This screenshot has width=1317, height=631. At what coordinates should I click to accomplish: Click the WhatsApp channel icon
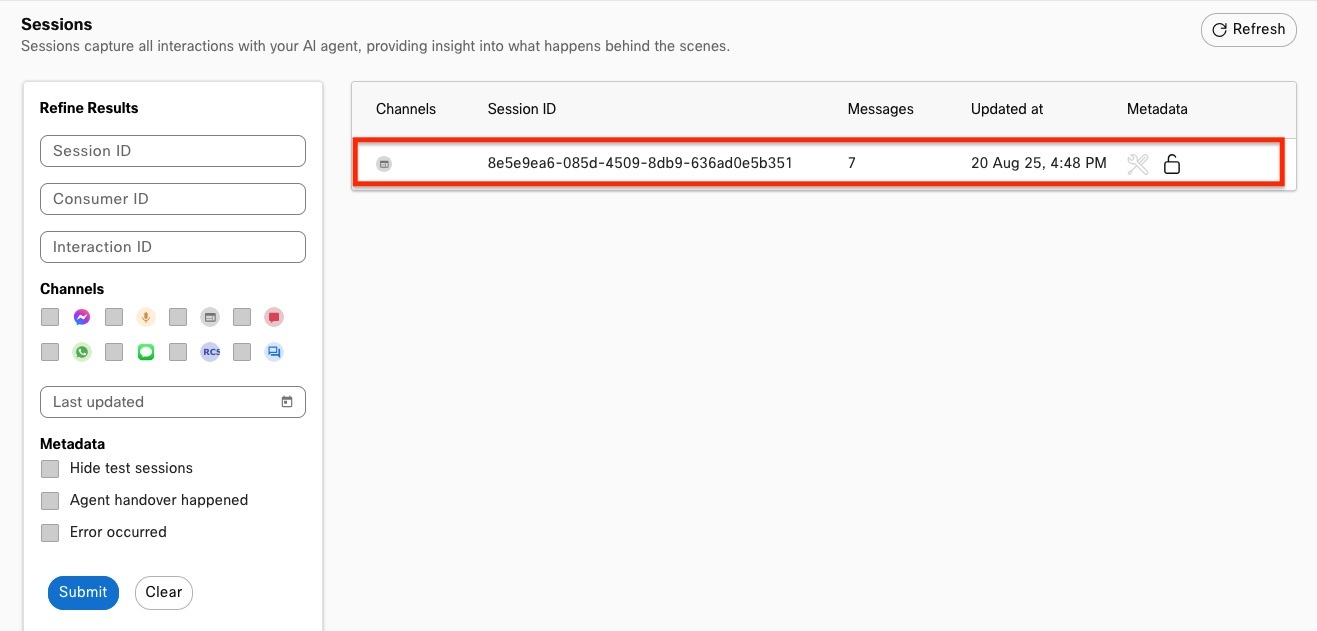pos(82,352)
